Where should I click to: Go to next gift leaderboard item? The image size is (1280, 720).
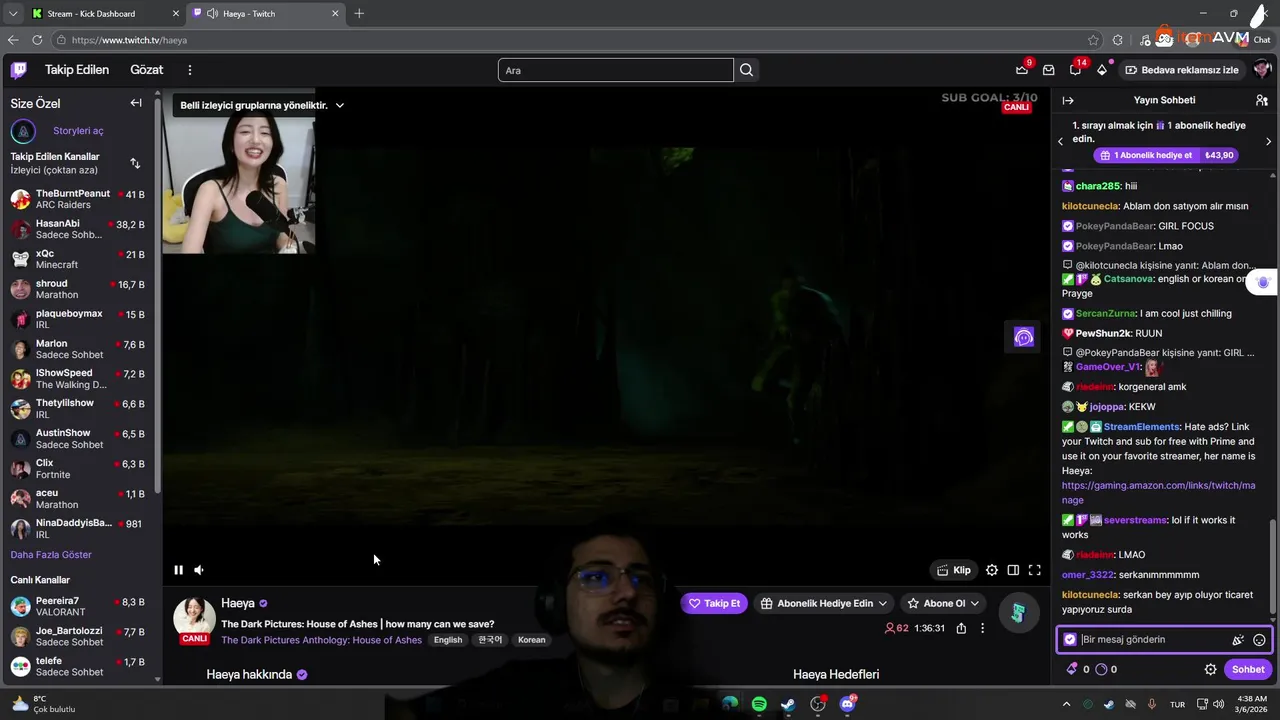tap(1268, 141)
